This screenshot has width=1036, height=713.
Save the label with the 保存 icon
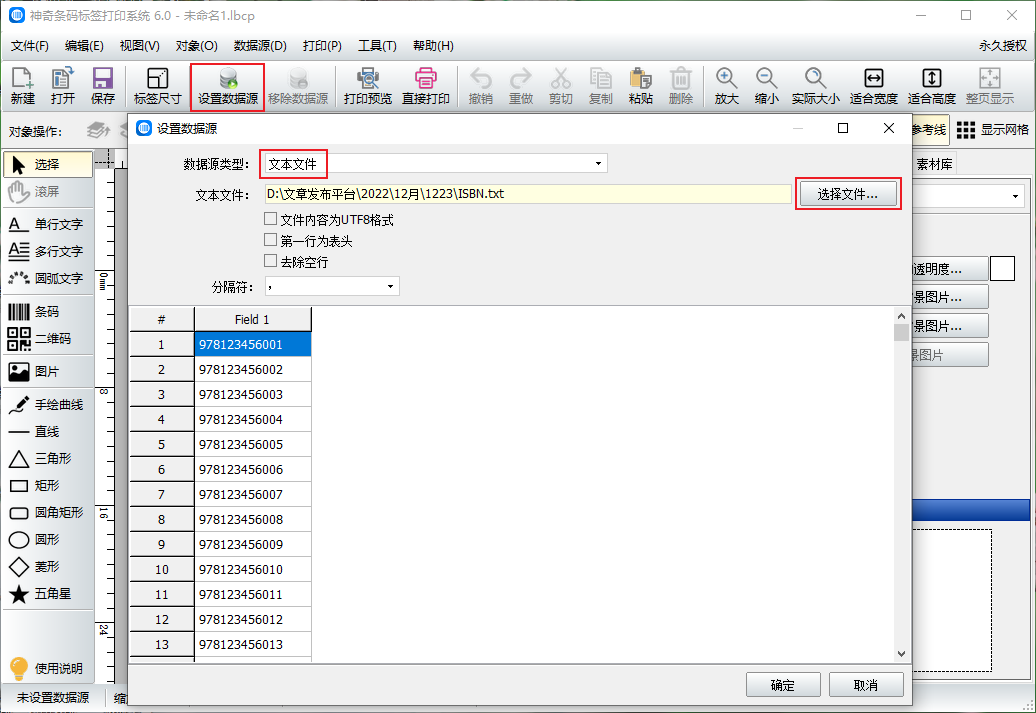click(x=102, y=86)
